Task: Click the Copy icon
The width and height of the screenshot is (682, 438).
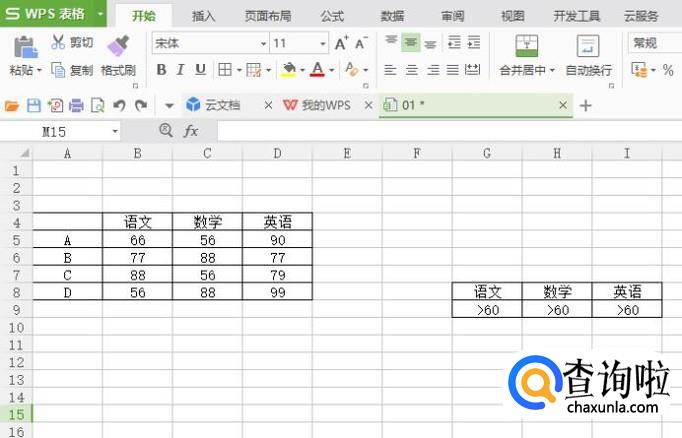Action: click(x=58, y=70)
